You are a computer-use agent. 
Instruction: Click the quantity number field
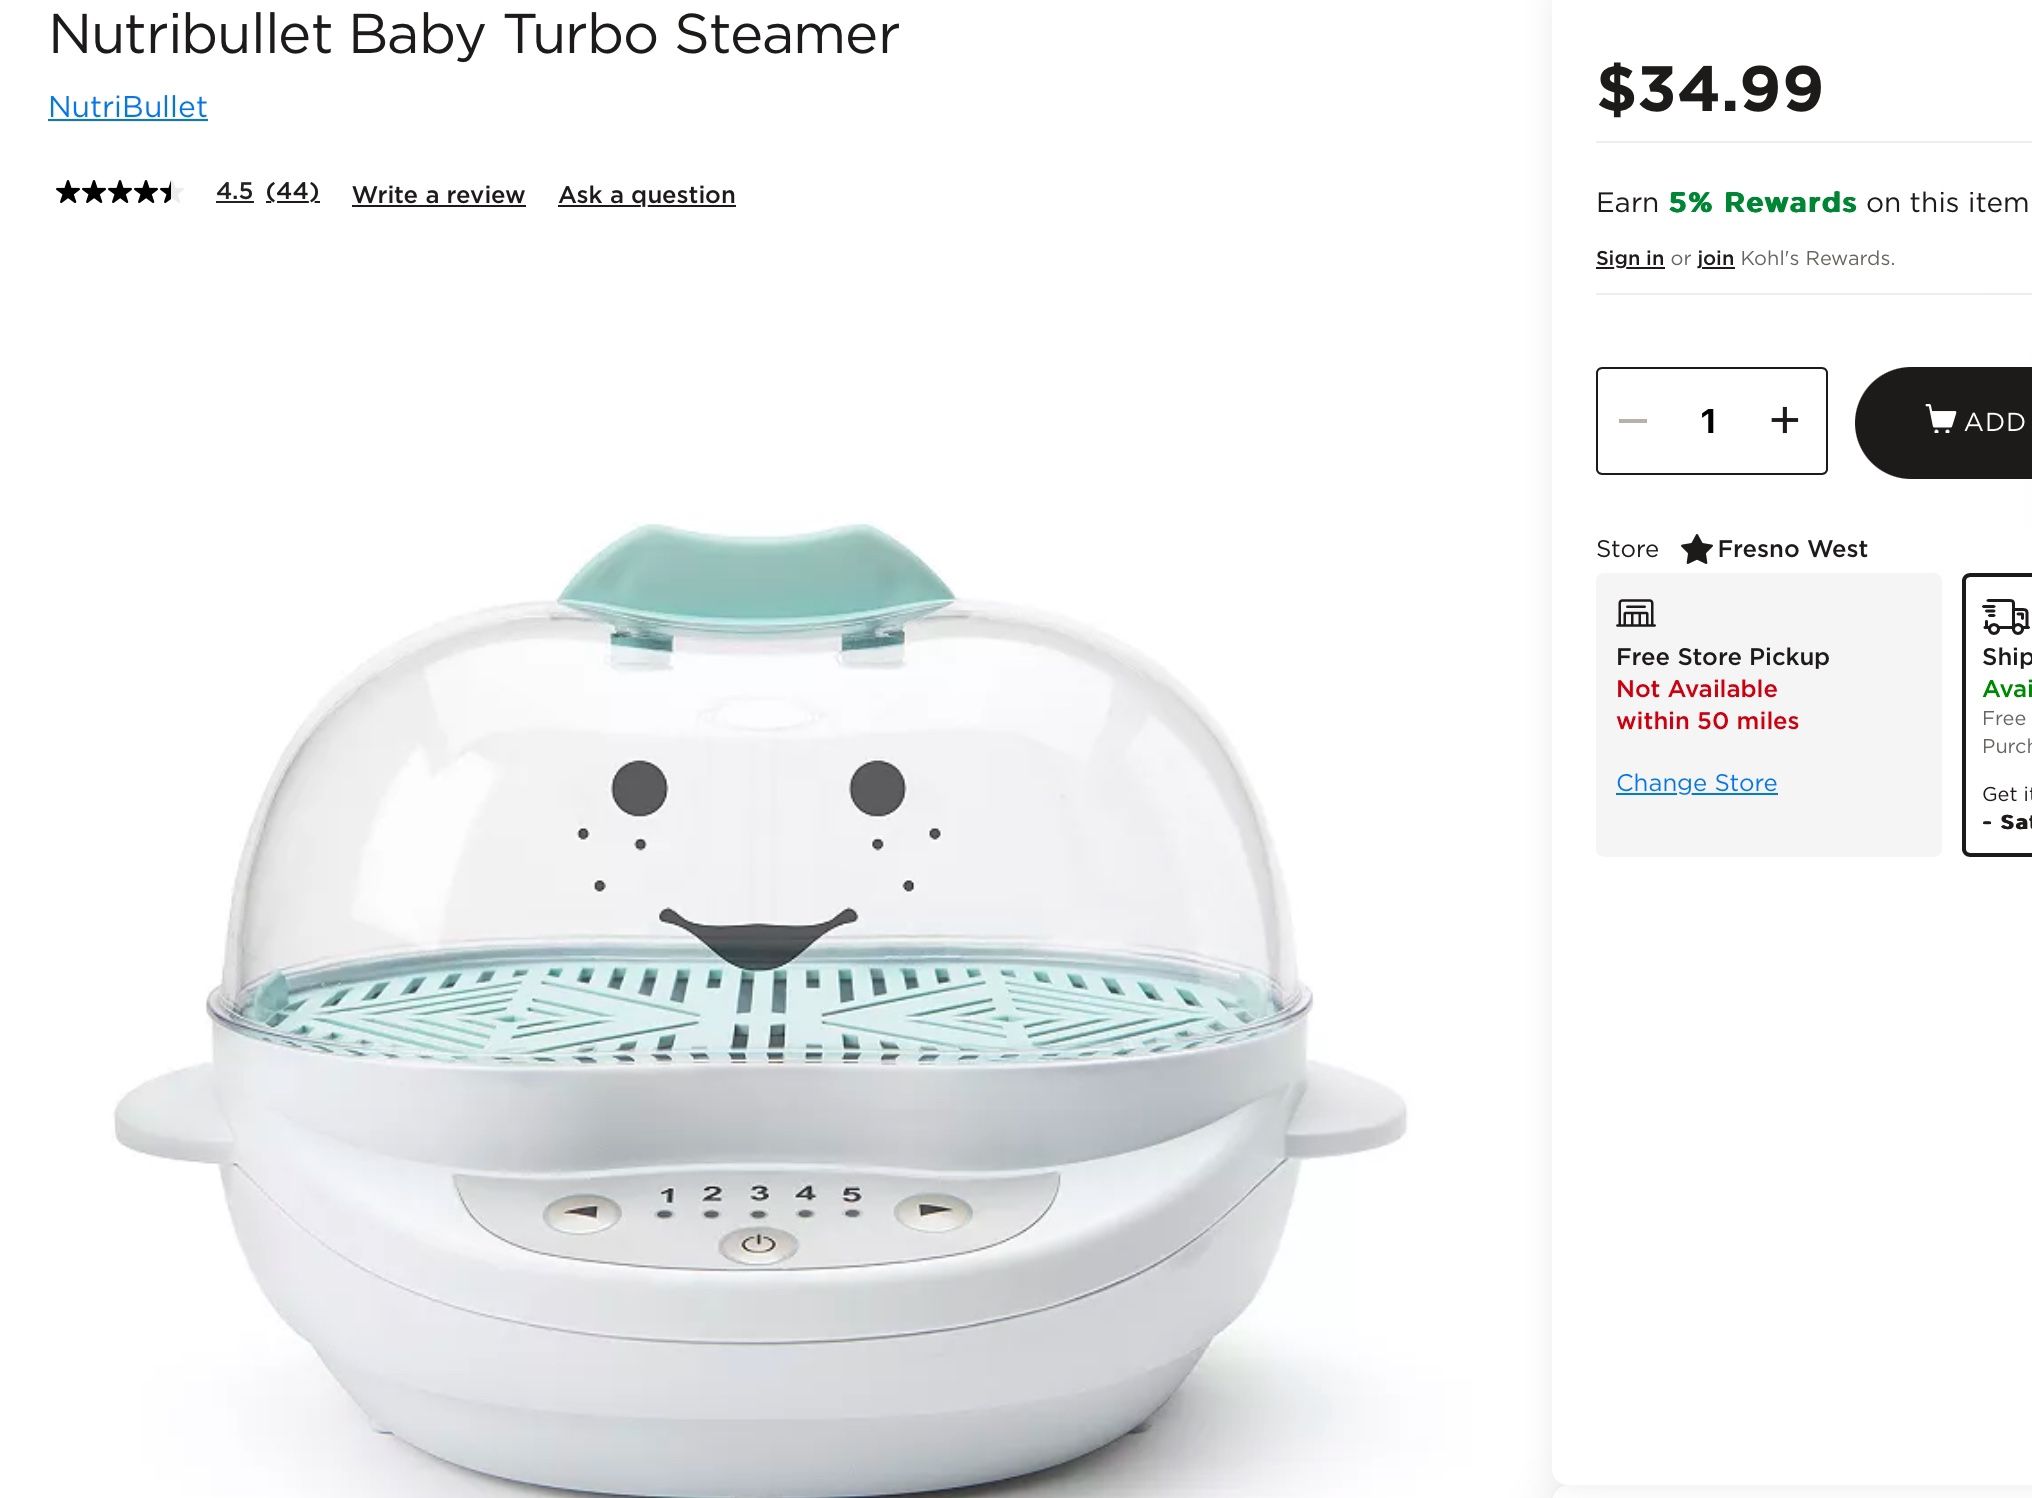coord(1708,421)
